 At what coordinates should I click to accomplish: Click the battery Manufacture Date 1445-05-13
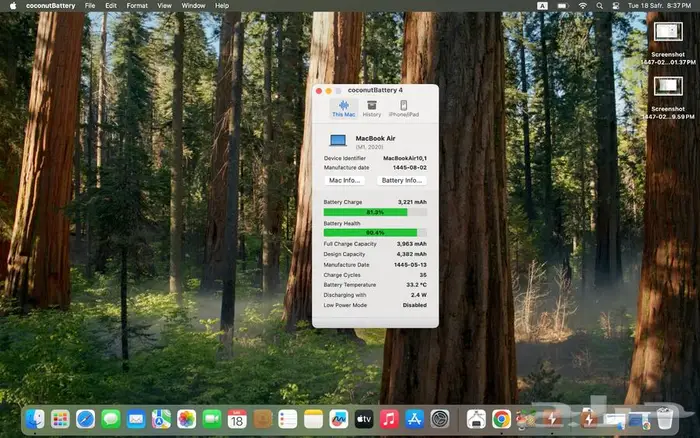(410, 265)
